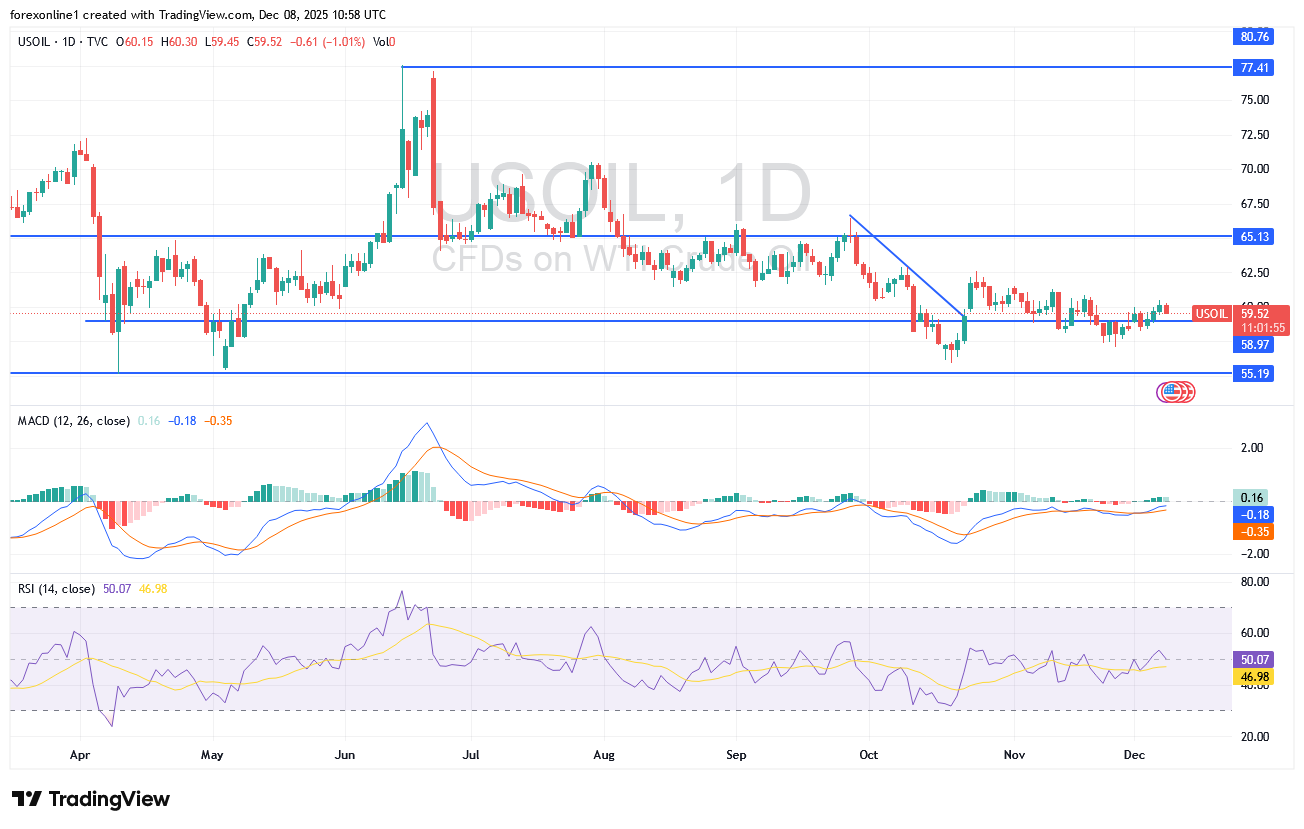Click the MACD histogram value 0.16 label
1304x829 pixels.
click(1254, 498)
